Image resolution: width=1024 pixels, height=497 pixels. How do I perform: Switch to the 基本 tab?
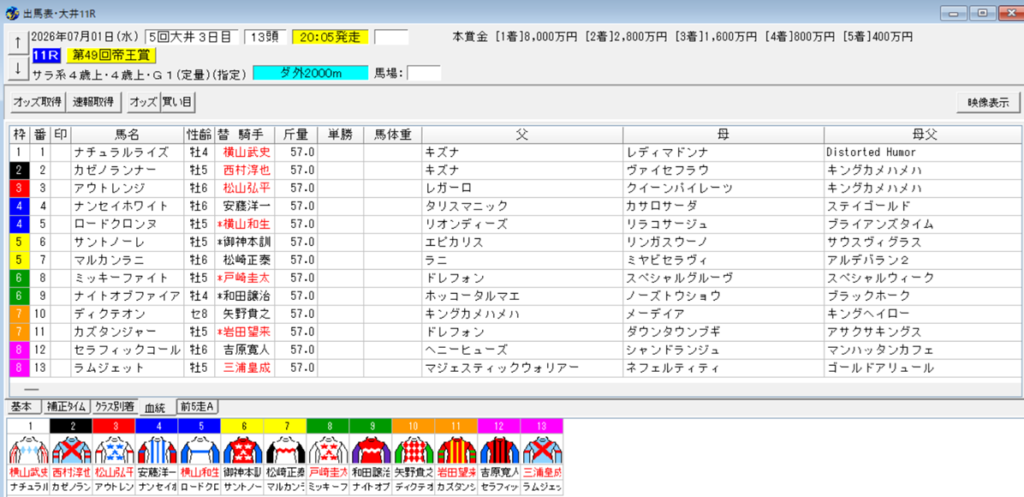[x=22, y=406]
